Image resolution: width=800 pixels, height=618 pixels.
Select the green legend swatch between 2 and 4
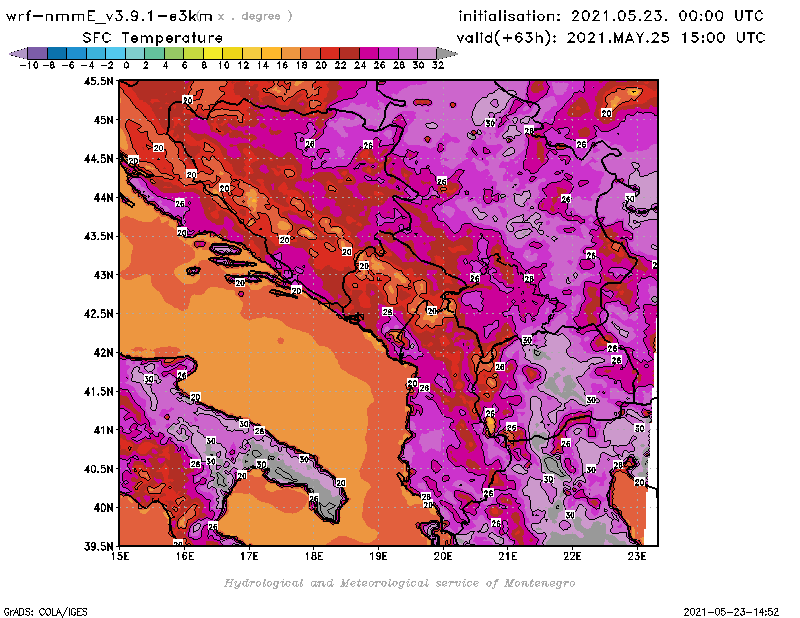coord(154,53)
